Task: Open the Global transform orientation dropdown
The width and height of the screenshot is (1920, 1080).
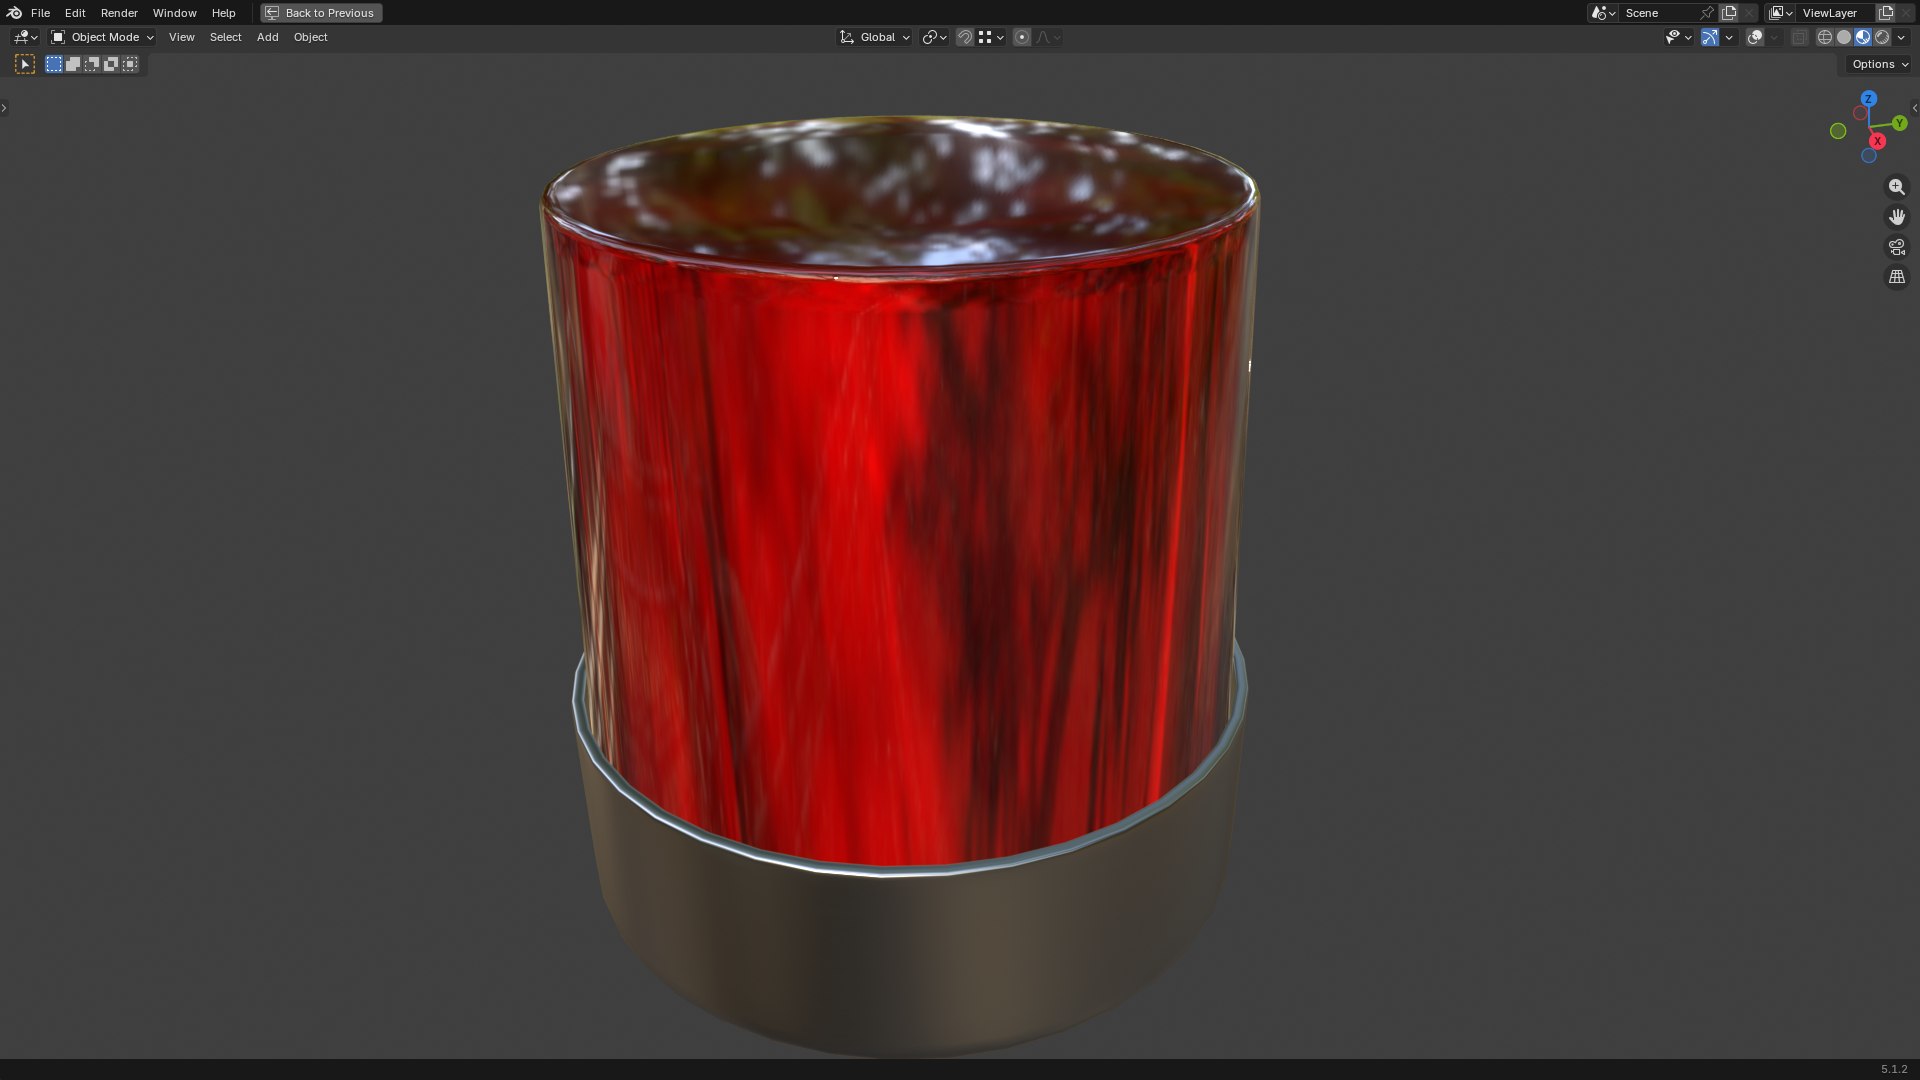Action: 874,37
